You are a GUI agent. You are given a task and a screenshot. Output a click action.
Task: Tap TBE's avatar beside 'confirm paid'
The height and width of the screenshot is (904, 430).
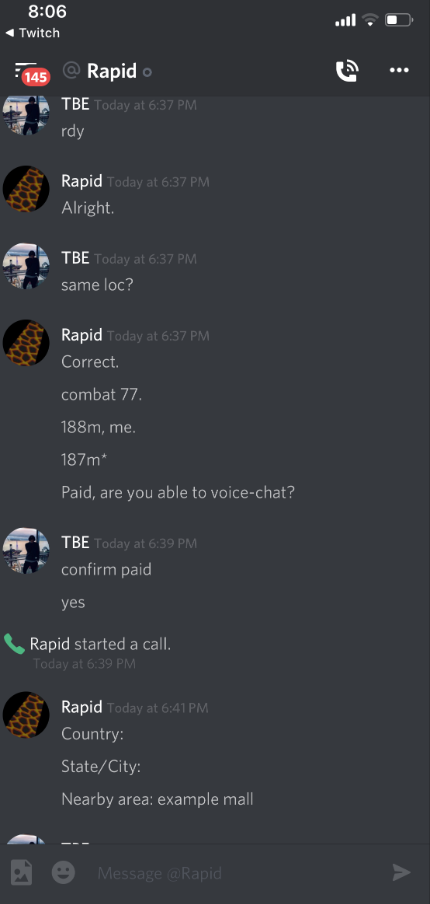(26, 551)
